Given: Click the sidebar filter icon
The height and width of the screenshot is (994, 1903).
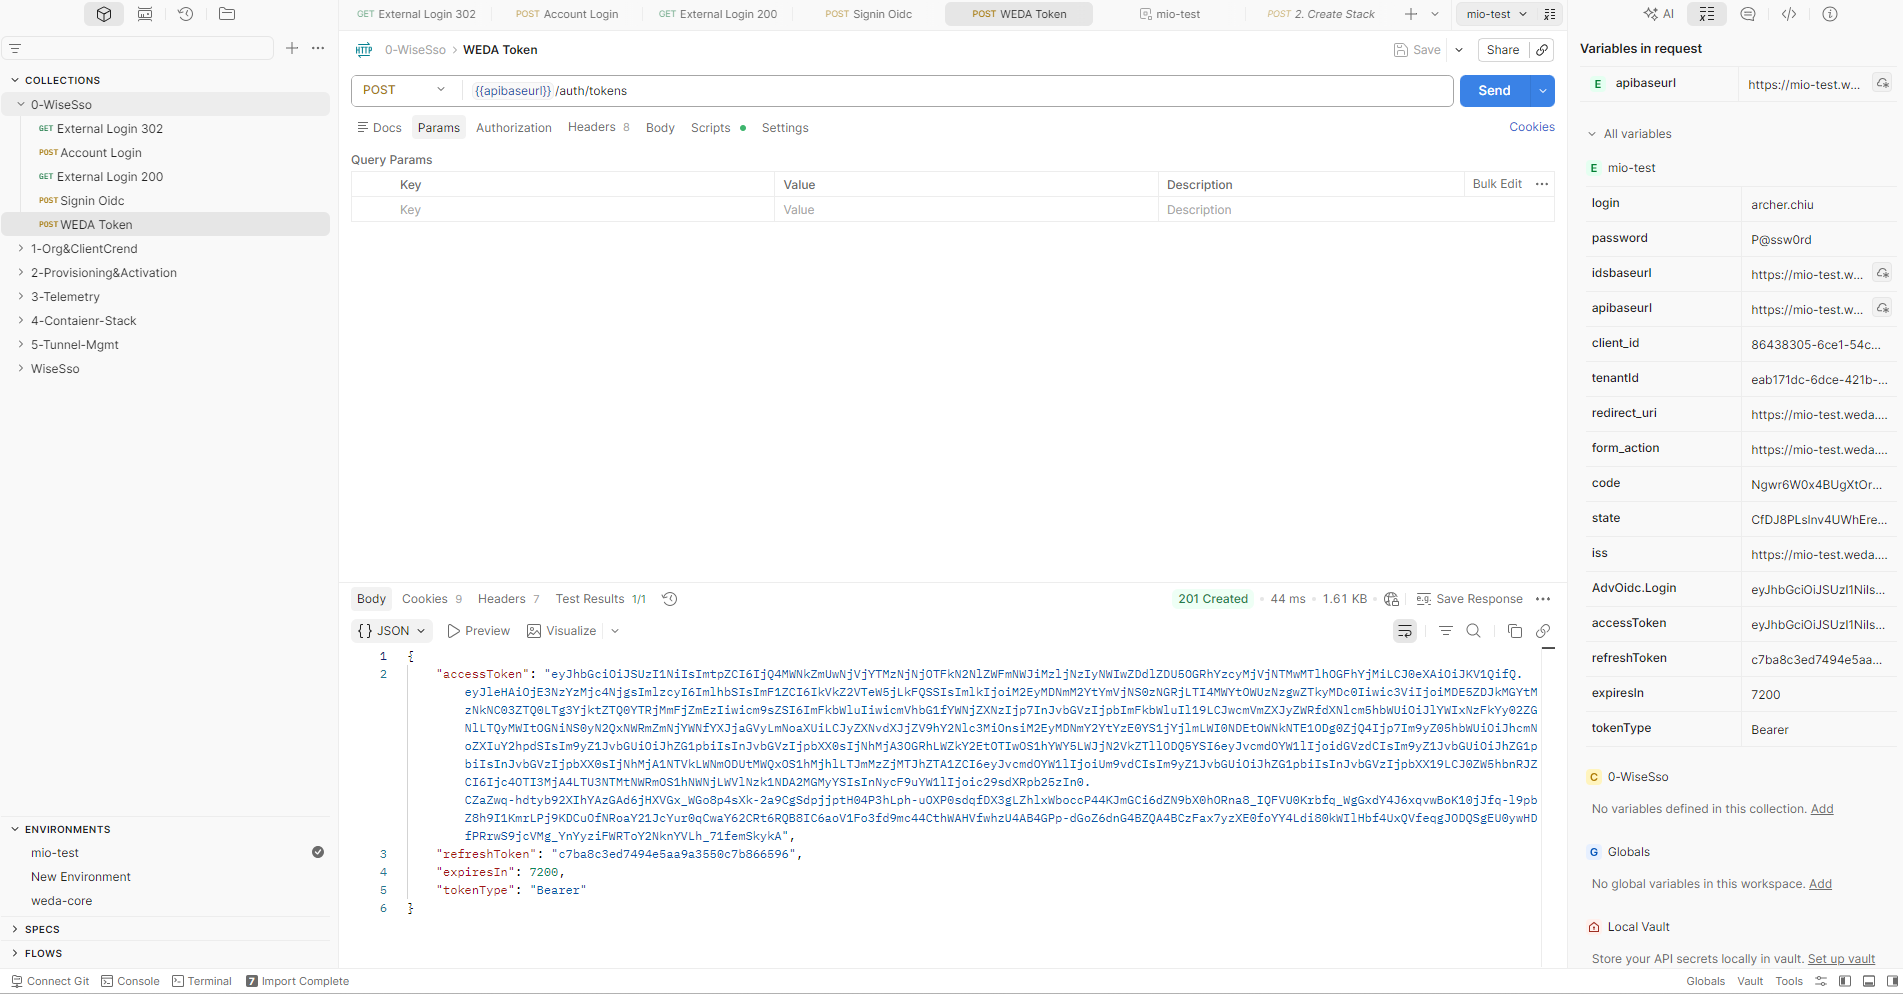Looking at the screenshot, I should (x=15, y=48).
